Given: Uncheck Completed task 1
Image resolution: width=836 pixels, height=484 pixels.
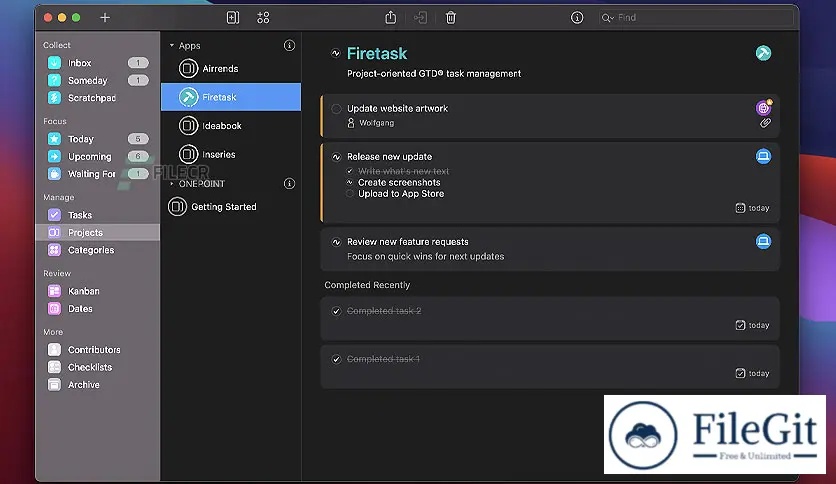Looking at the screenshot, I should [336, 359].
